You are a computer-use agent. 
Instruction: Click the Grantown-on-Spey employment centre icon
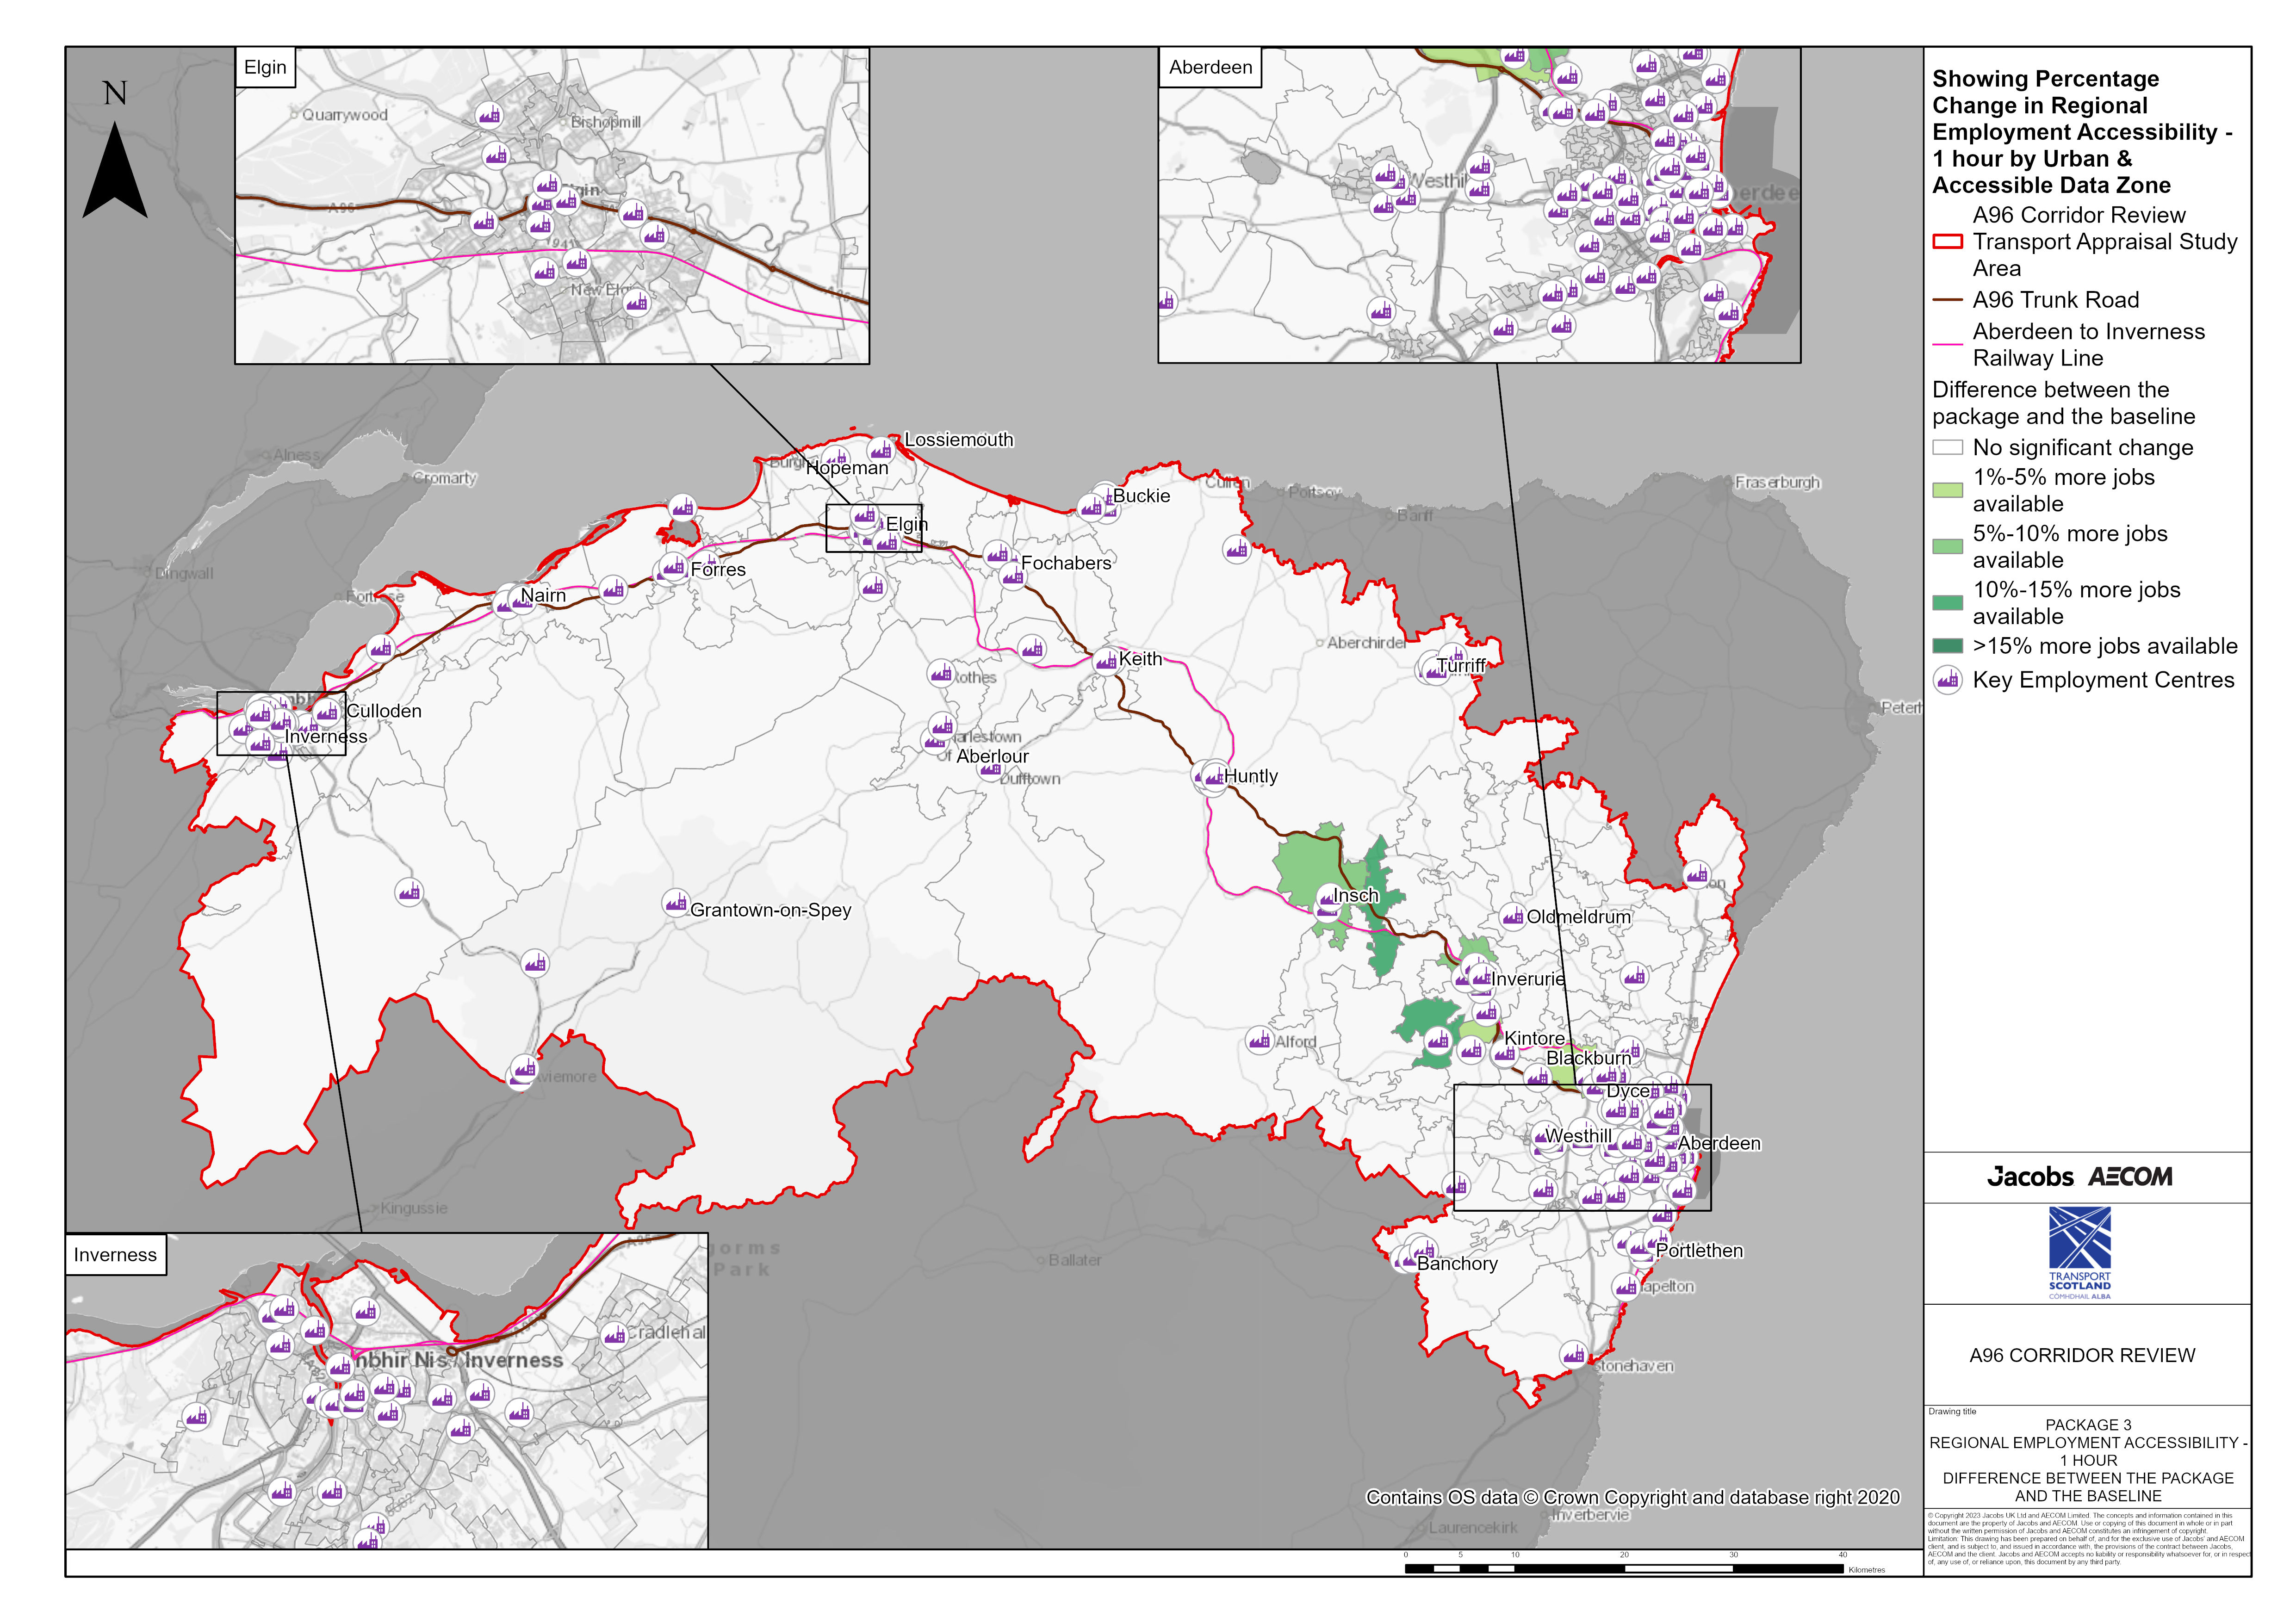676,903
